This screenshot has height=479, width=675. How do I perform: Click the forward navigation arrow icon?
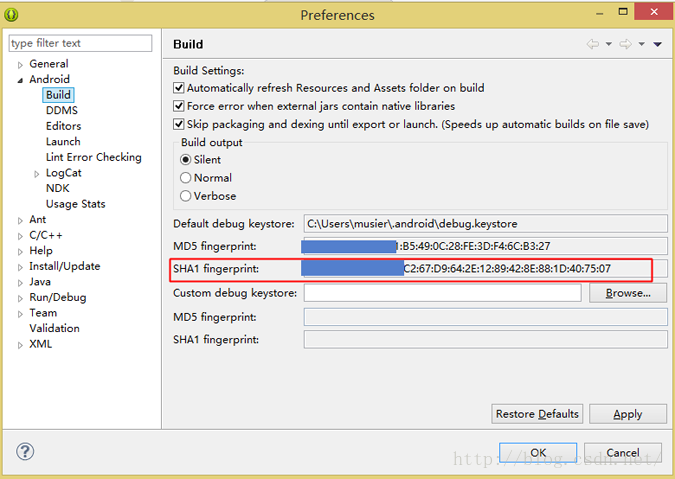[625, 44]
